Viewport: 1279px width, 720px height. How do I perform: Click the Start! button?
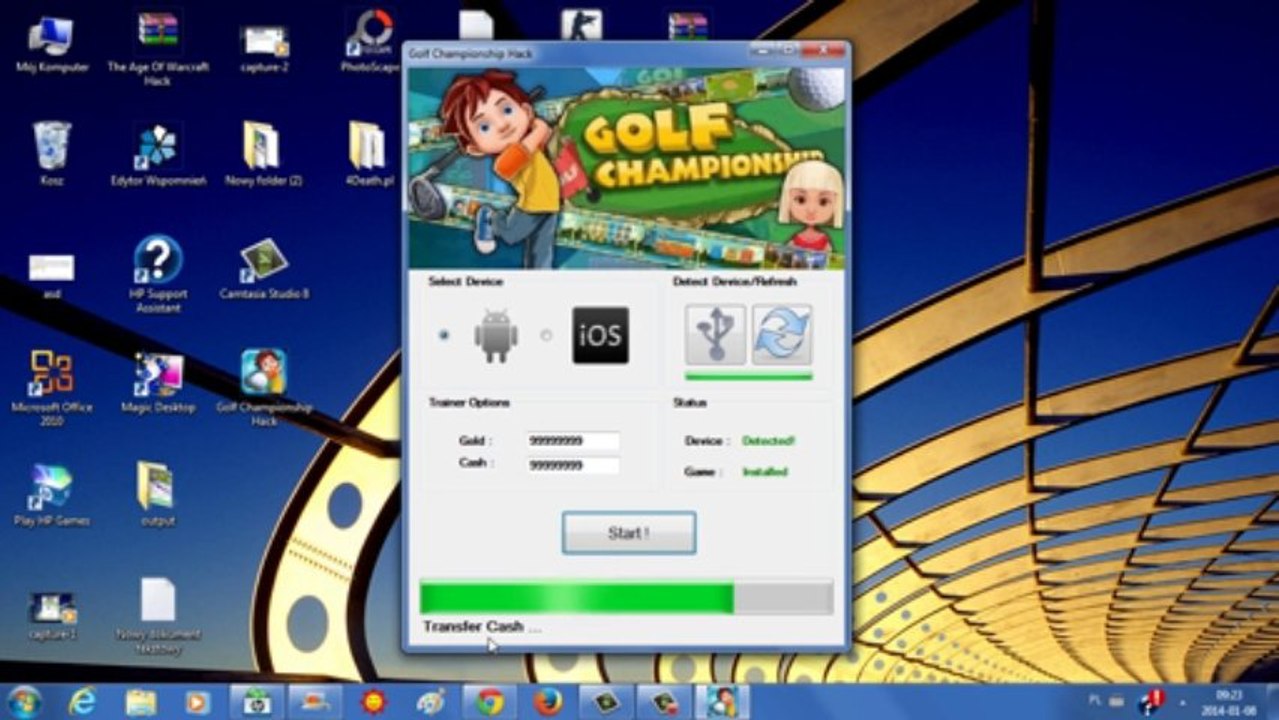click(629, 533)
